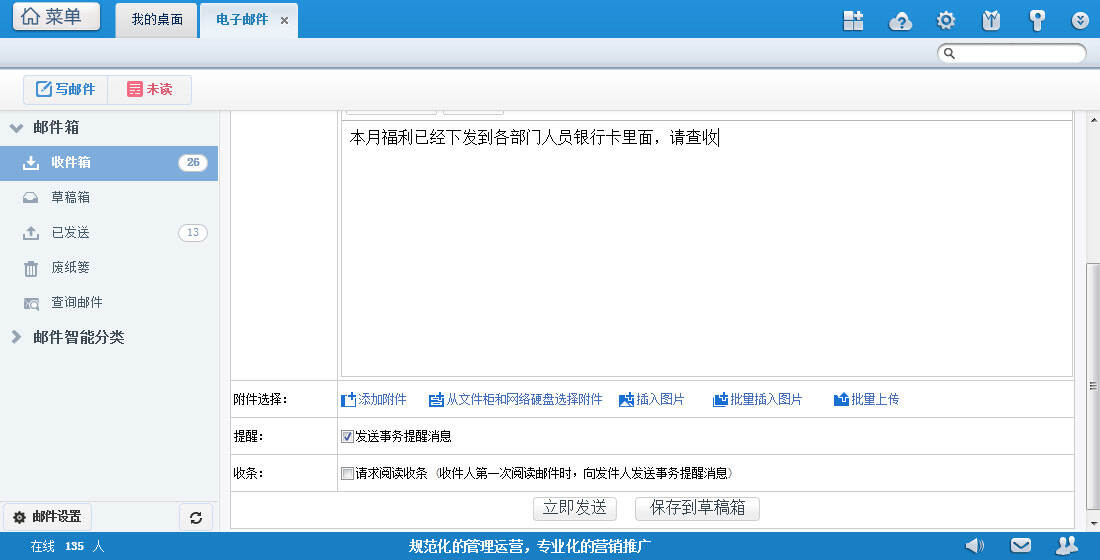Open the online users icon in status bar

(x=1067, y=545)
